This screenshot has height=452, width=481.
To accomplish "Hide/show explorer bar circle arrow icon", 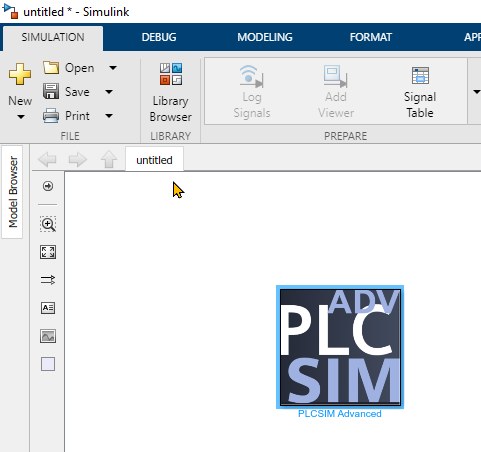I will coord(48,186).
